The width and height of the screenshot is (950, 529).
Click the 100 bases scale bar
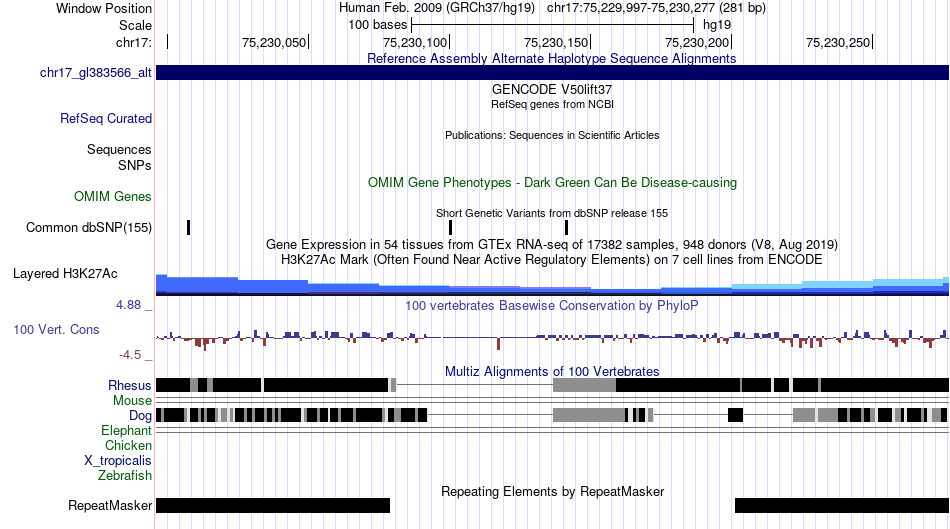pos(553,25)
